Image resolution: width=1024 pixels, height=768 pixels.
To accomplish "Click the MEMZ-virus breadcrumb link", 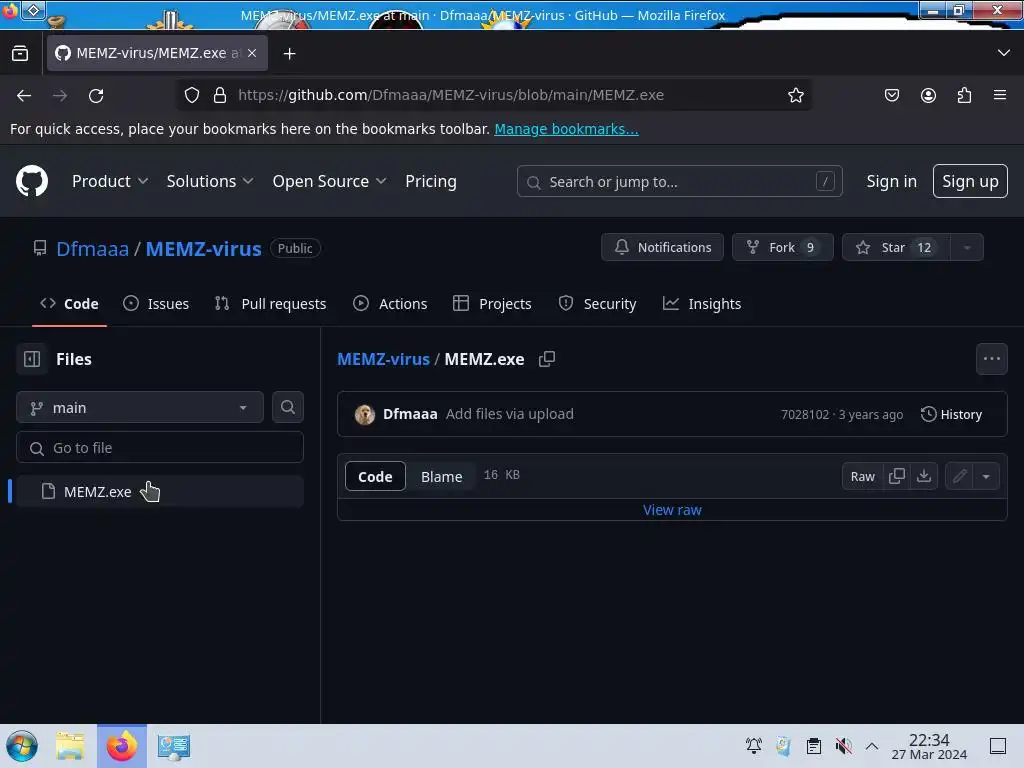I will tap(383, 359).
